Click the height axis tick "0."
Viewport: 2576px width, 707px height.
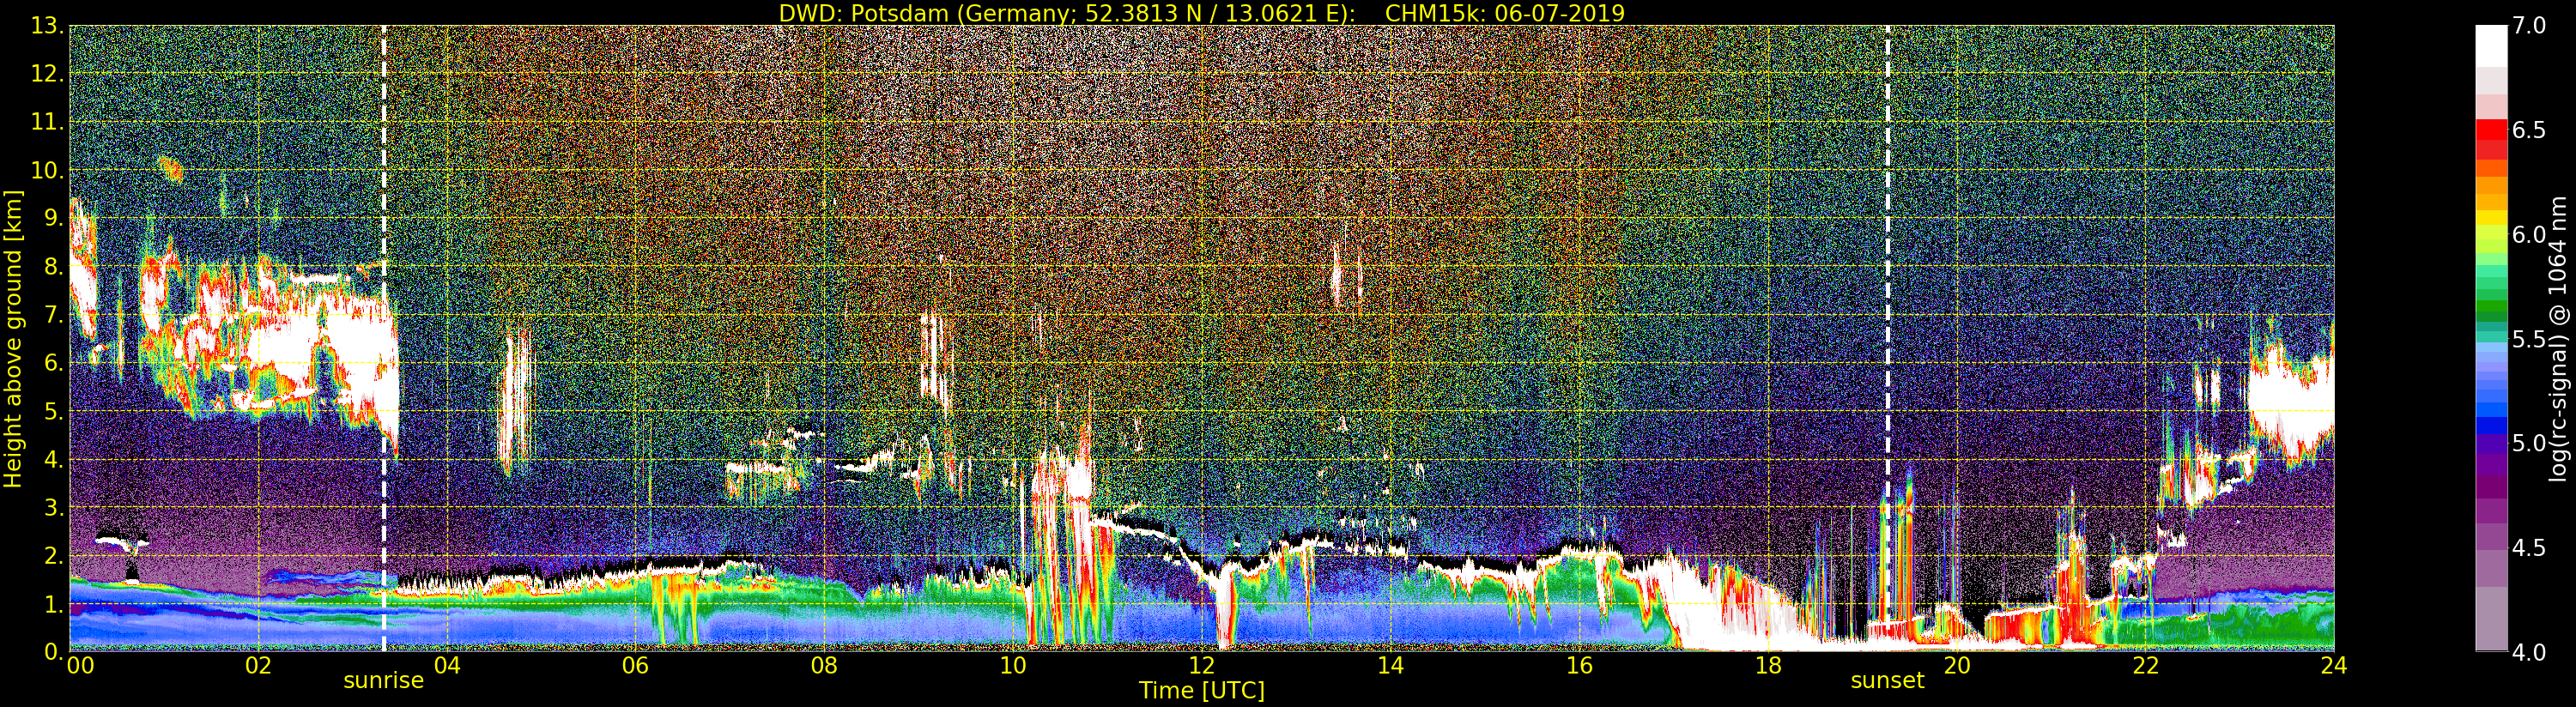(x=54, y=651)
